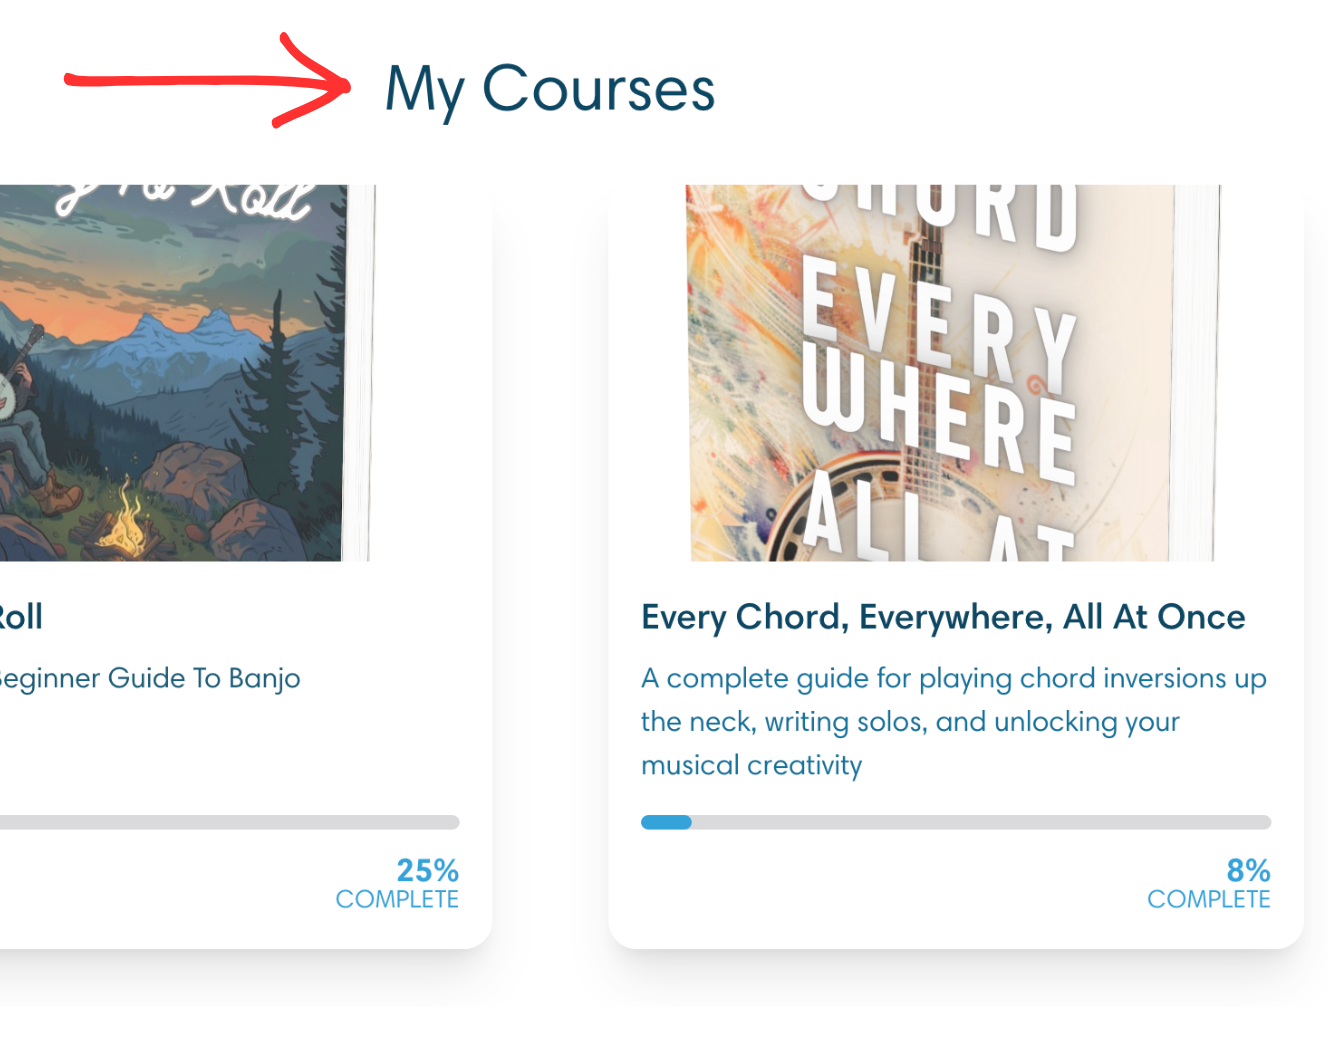Click the COMPLETE label under 8%
This screenshot has width=1328, height=1040.
click(x=1208, y=899)
